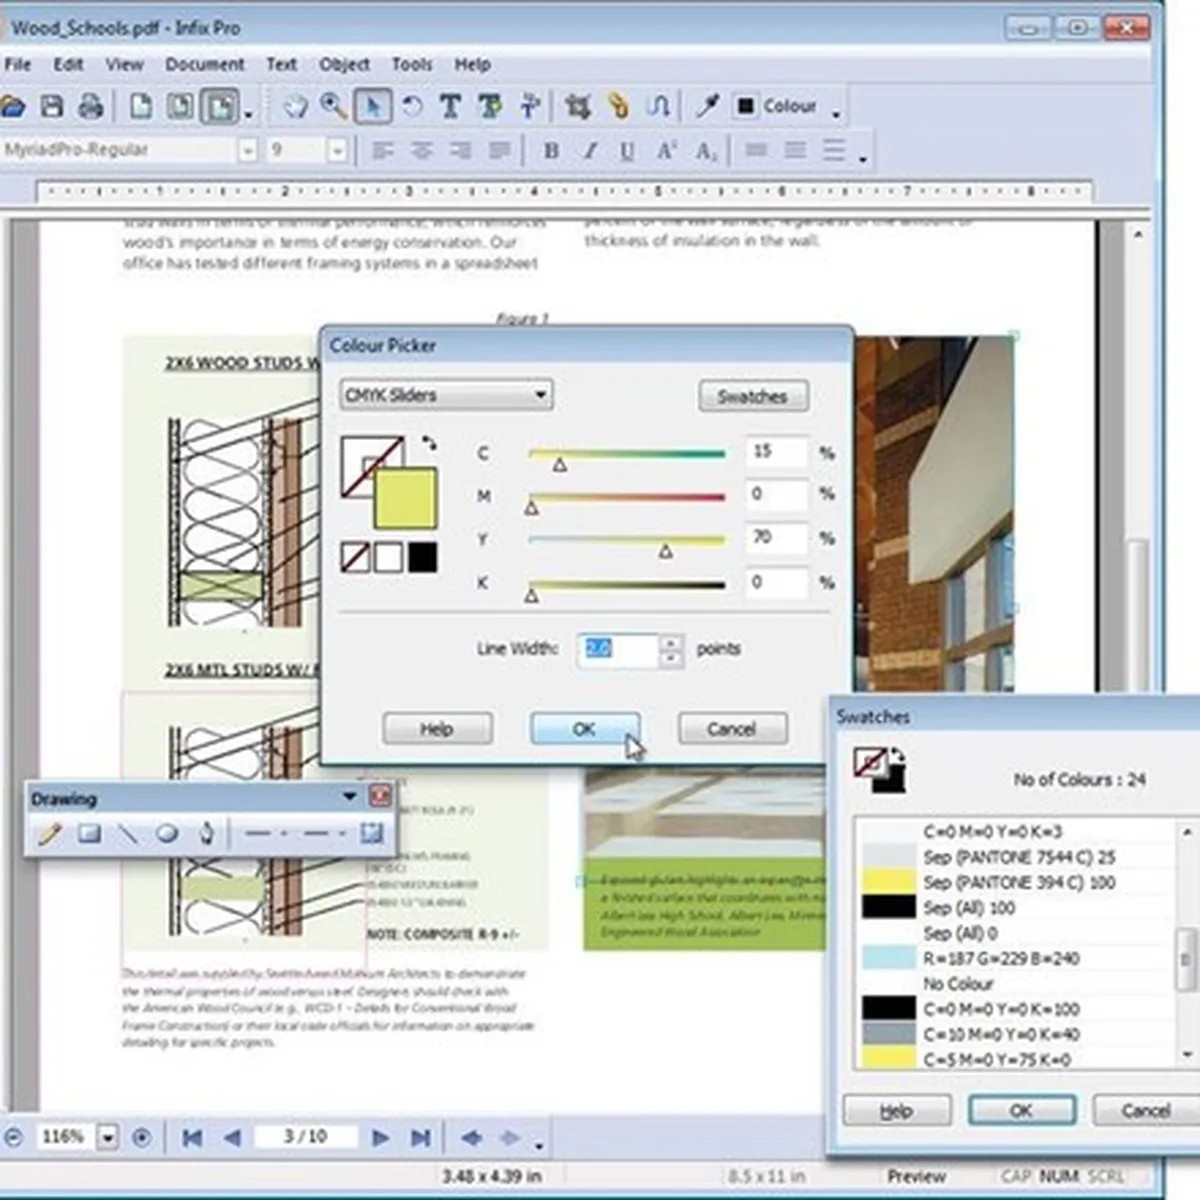The width and height of the screenshot is (1200, 1200).
Task: Click the yellow PANTONE 394 C swatch
Action: (x=889, y=882)
